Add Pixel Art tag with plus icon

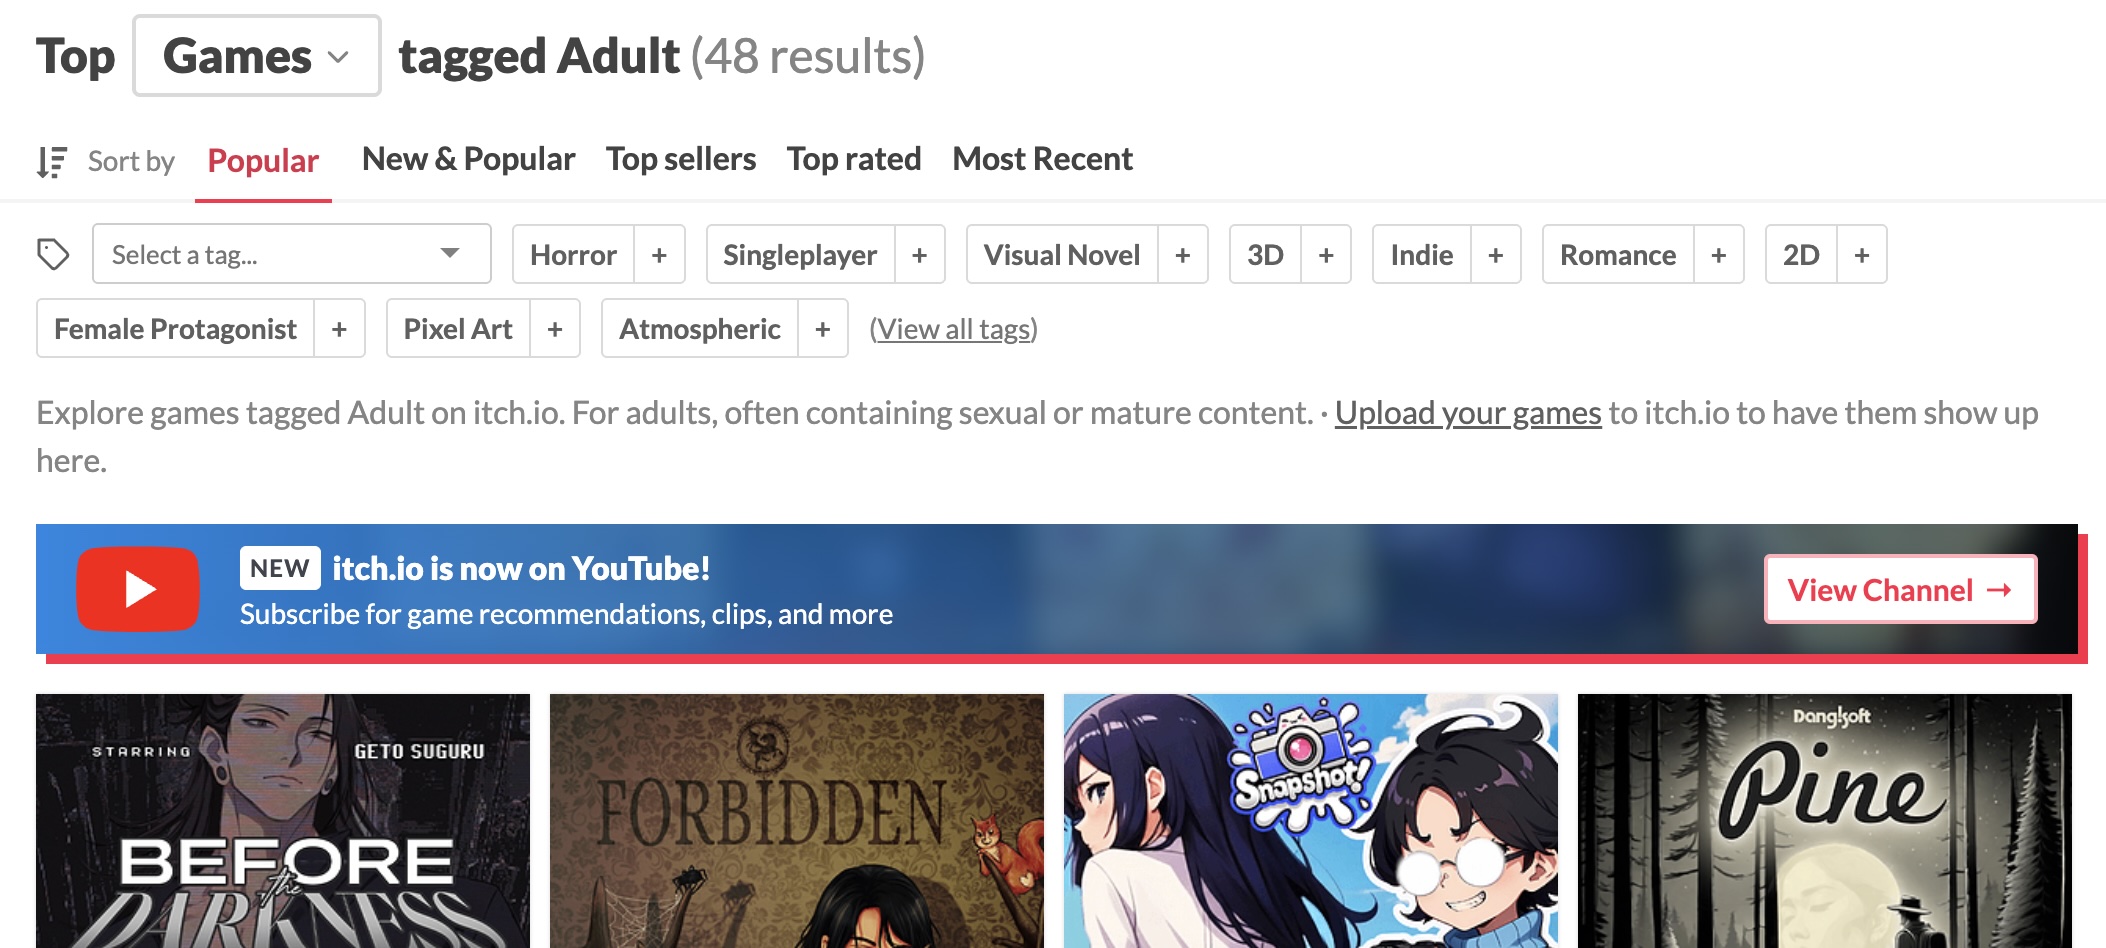[x=555, y=329]
